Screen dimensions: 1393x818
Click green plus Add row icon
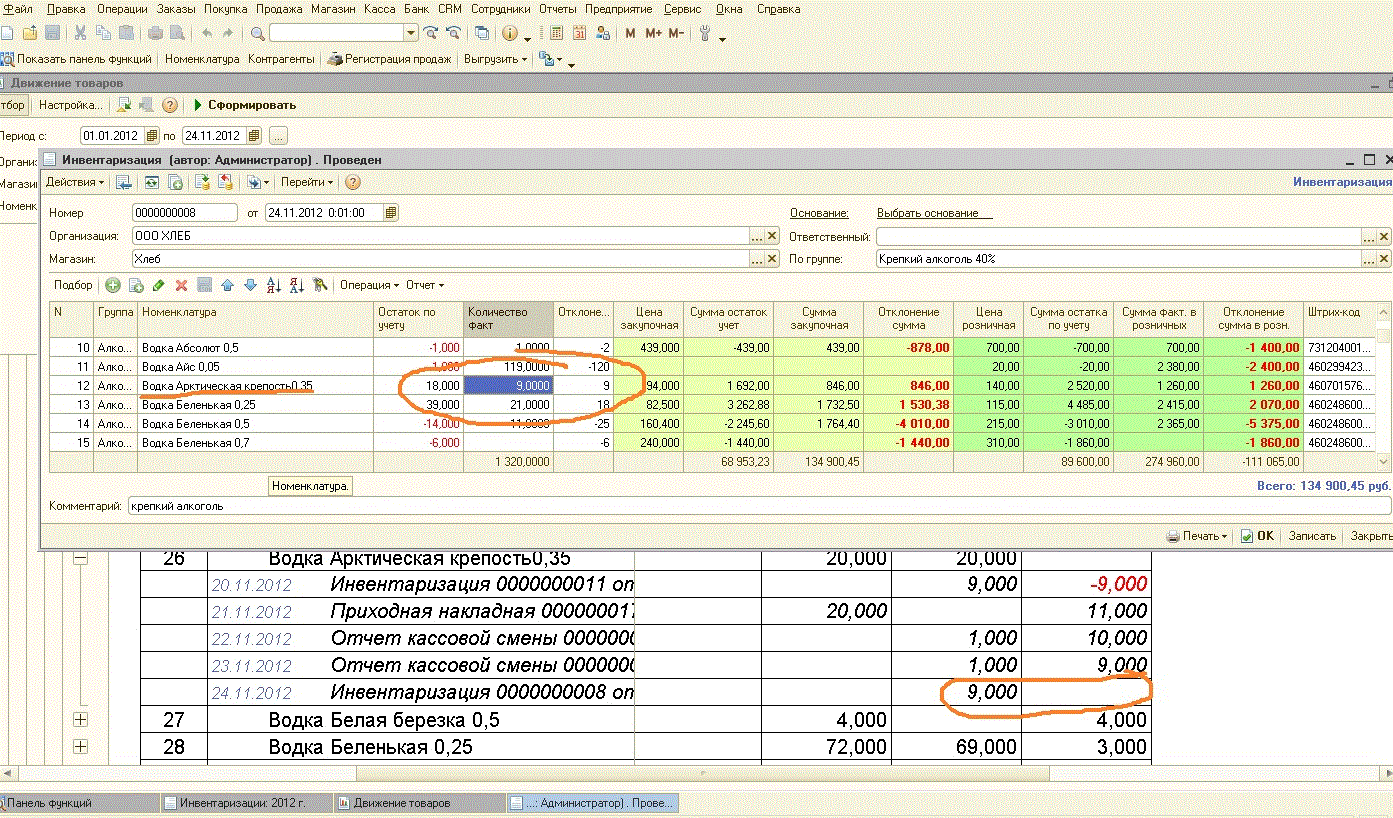[x=113, y=285]
